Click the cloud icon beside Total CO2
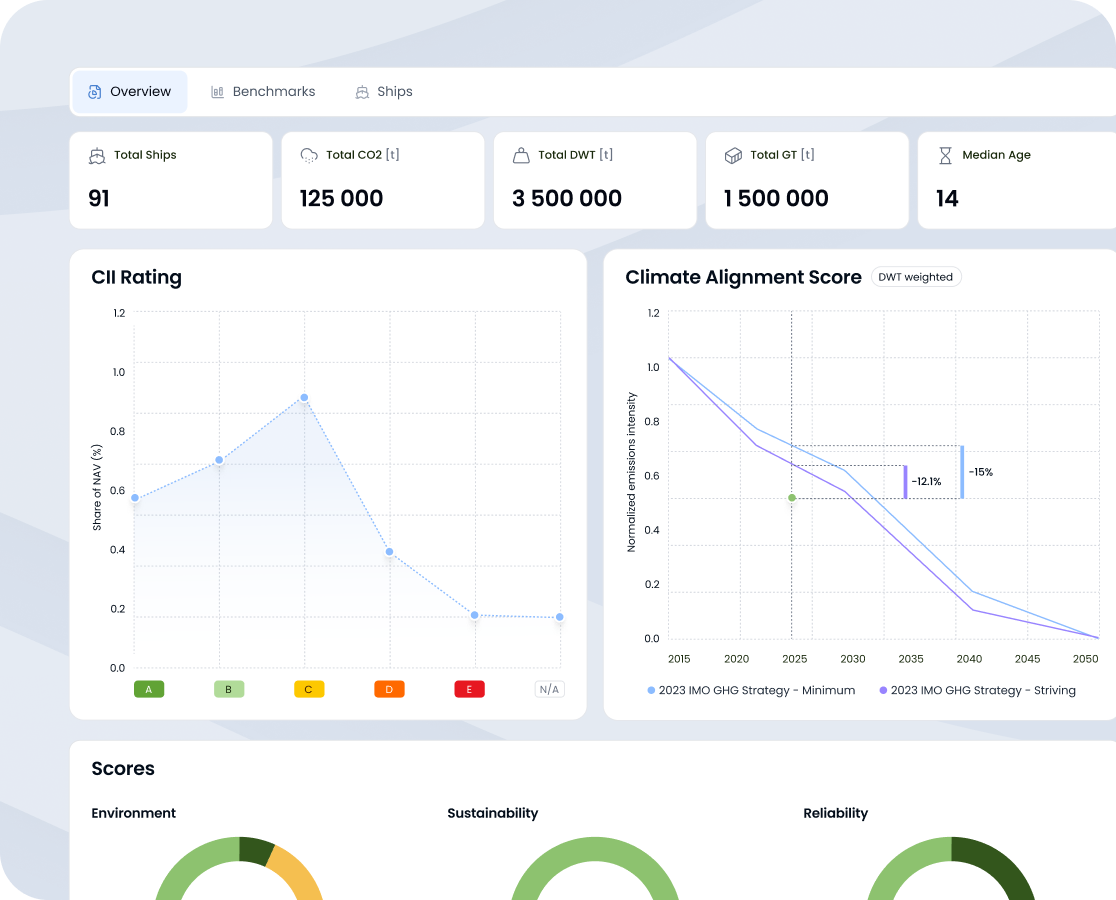The width and height of the screenshot is (1116, 900). coord(309,156)
